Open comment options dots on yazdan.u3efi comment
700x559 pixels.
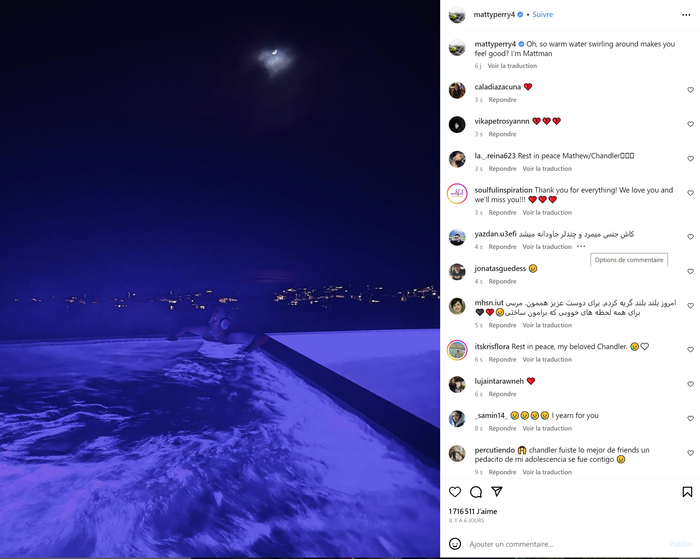(x=581, y=246)
